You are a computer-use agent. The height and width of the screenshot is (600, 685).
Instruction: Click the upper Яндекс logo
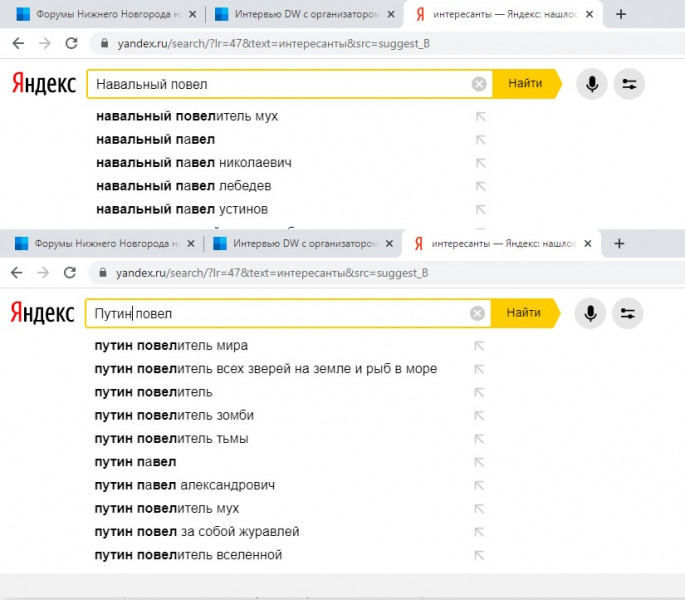pyautogui.click(x=44, y=83)
